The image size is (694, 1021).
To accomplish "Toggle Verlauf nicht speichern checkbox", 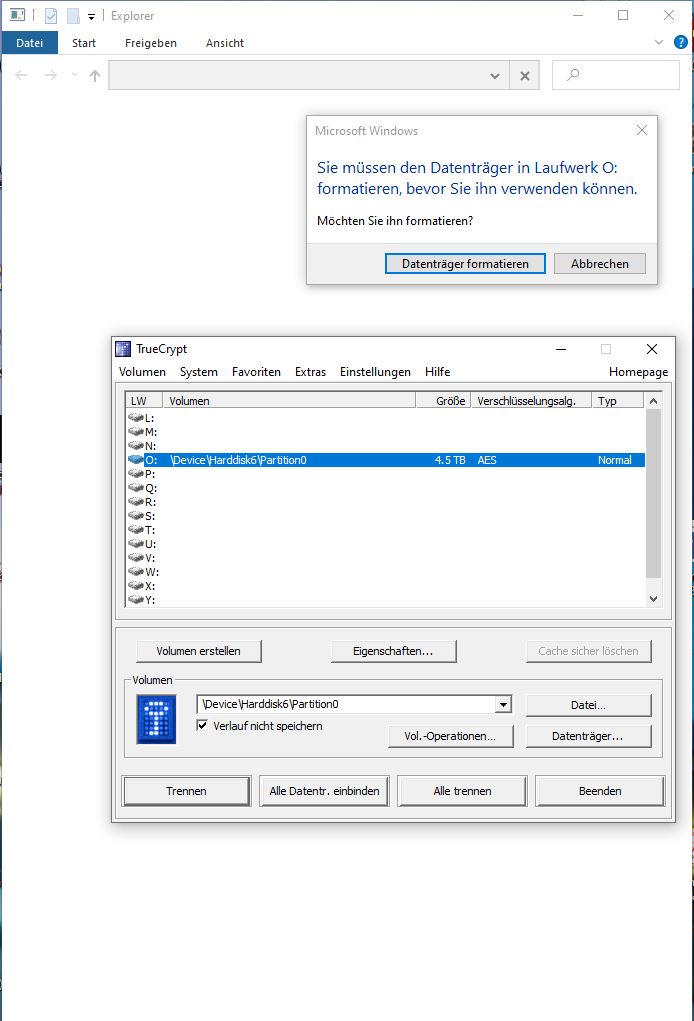I will pyautogui.click(x=202, y=725).
